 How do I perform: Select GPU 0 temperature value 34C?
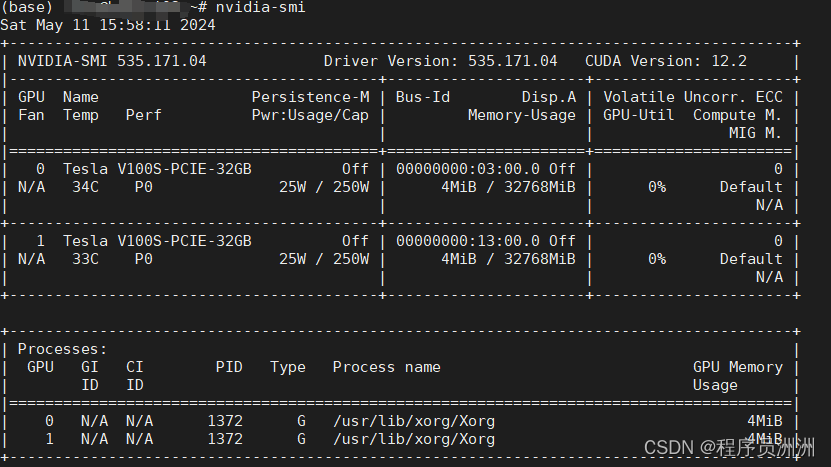coord(85,187)
